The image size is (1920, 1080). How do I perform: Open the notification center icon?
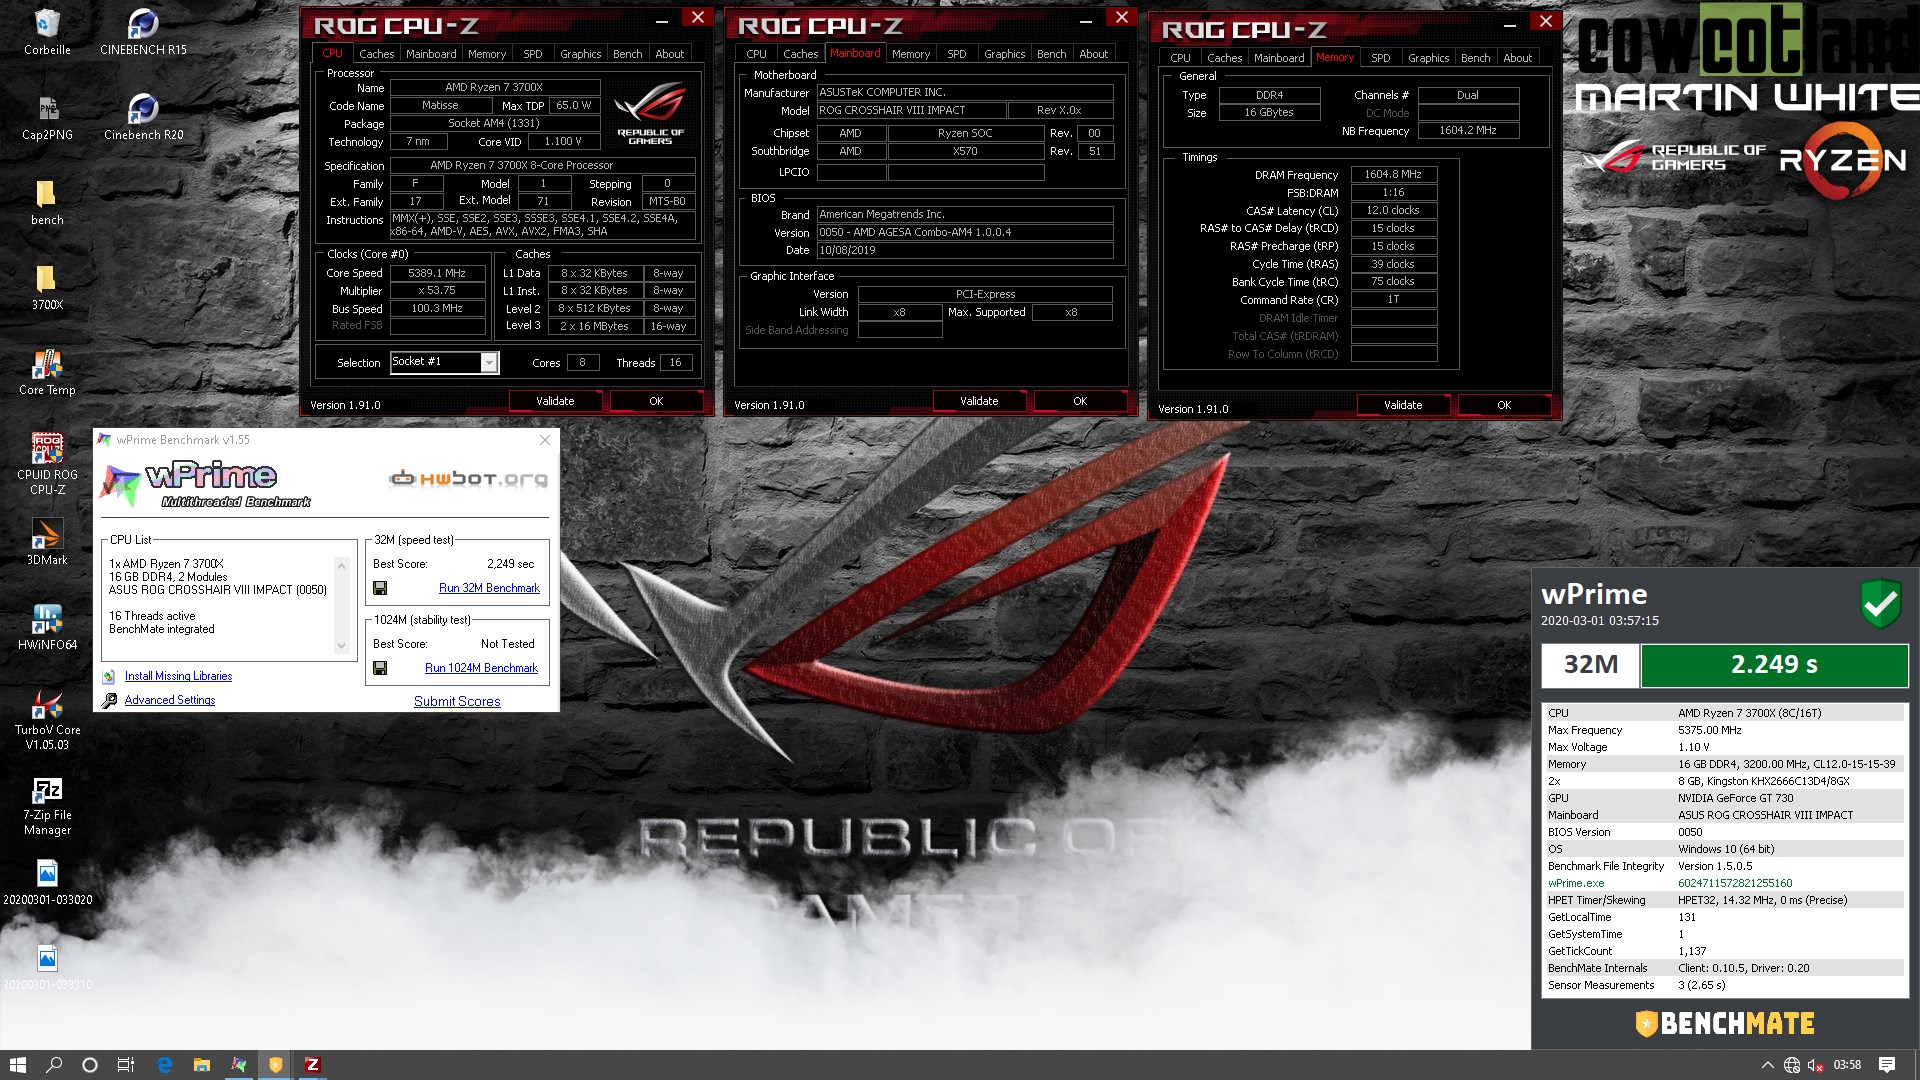click(x=1887, y=1065)
